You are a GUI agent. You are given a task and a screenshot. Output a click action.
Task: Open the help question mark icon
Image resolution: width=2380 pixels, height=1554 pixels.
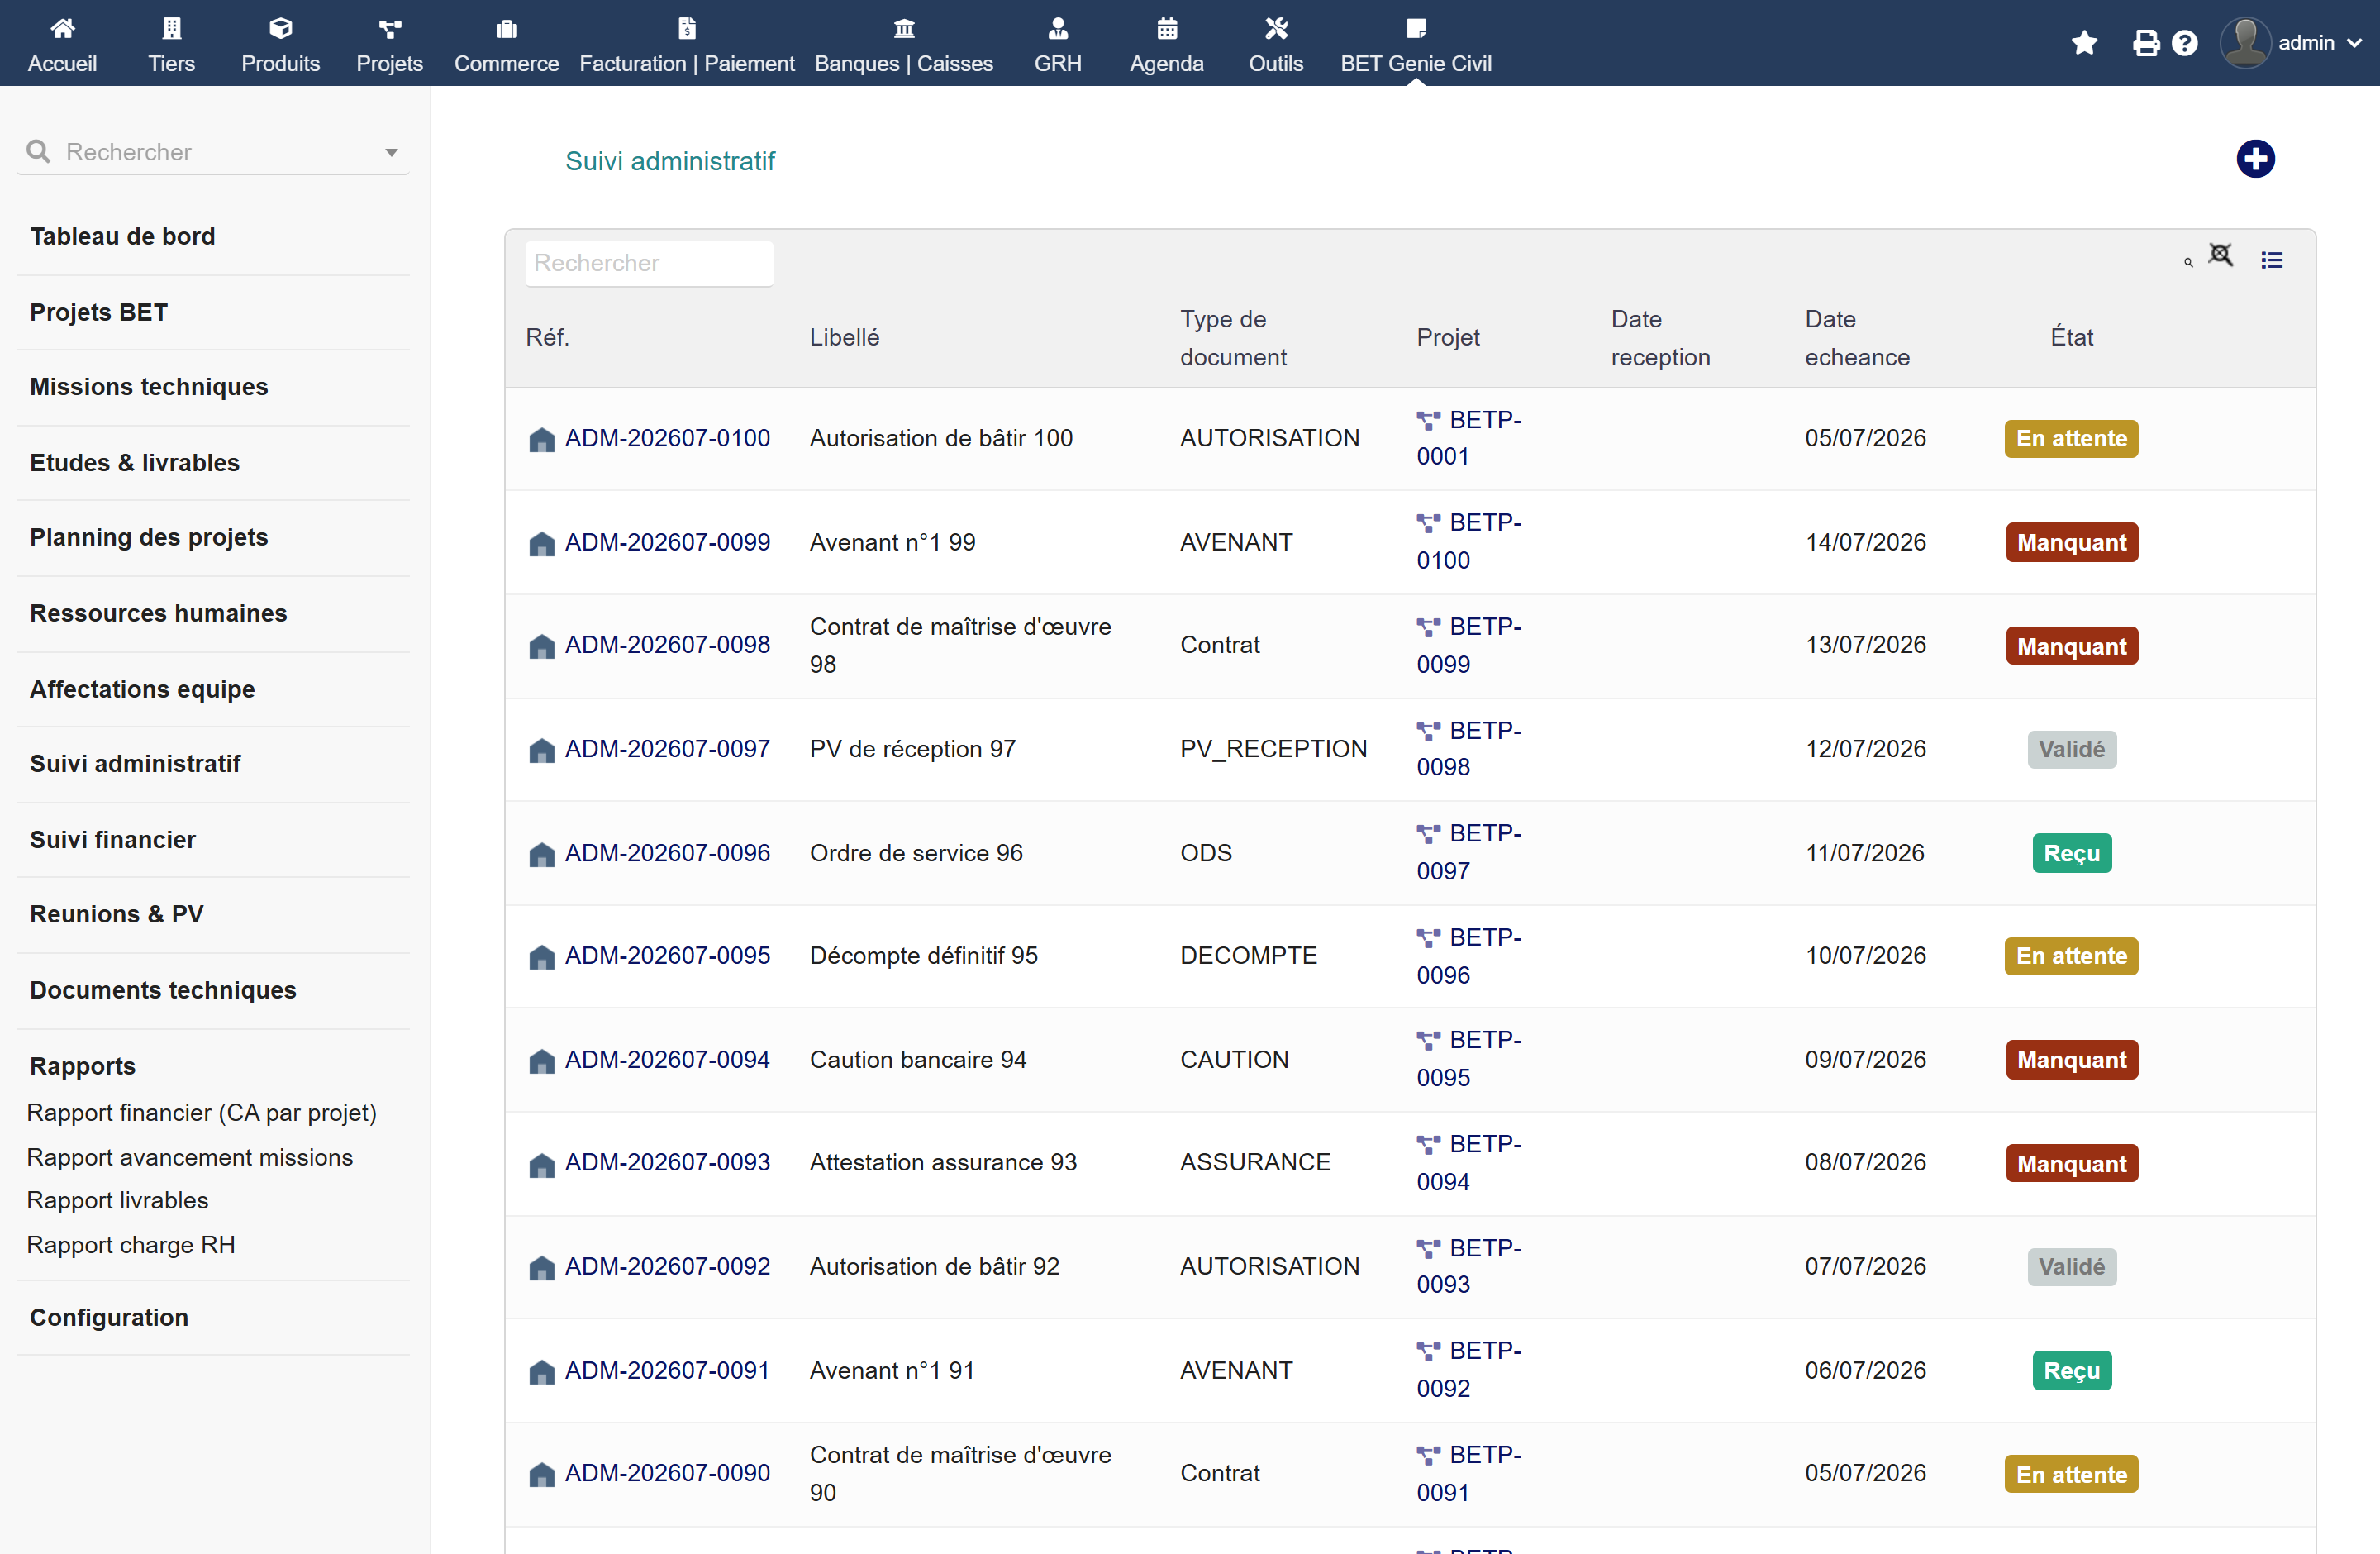(x=2185, y=43)
